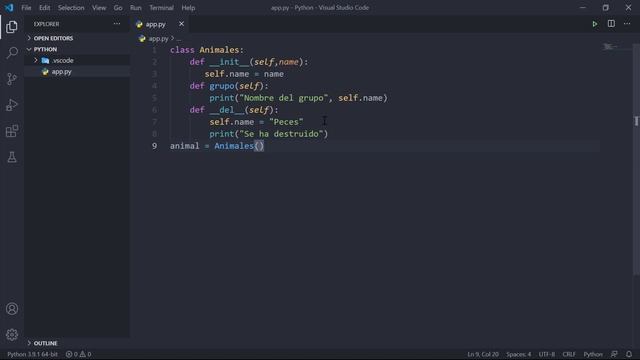
Task: Open the File menu
Action: point(26,8)
